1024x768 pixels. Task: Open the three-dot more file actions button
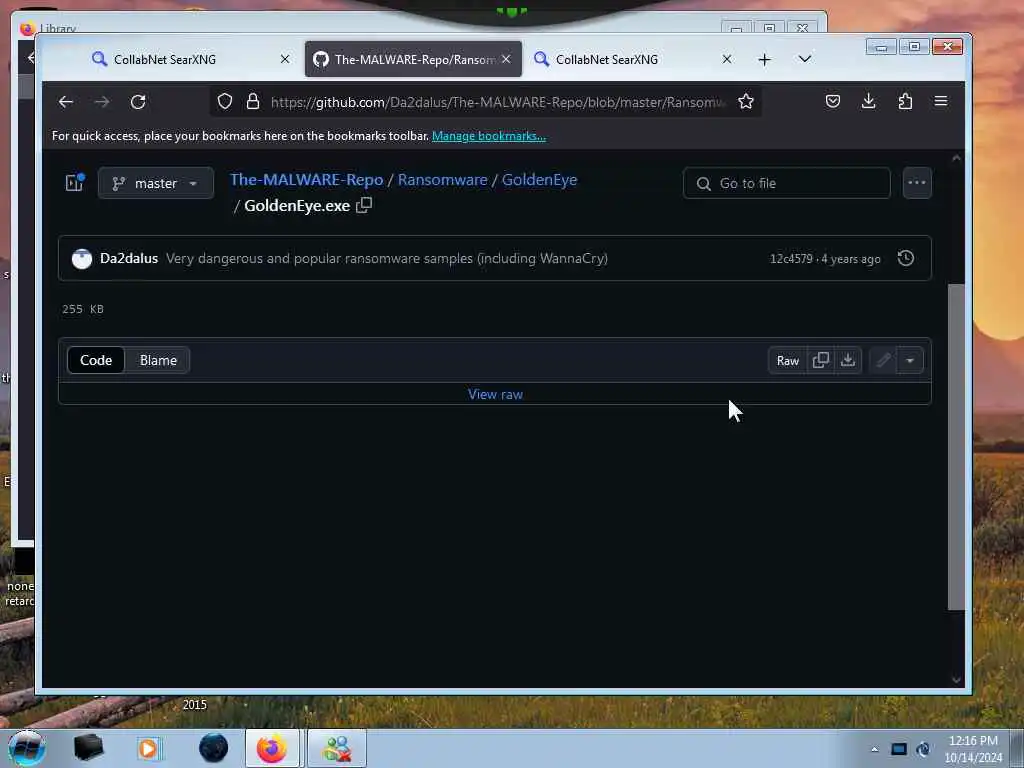pos(917,183)
